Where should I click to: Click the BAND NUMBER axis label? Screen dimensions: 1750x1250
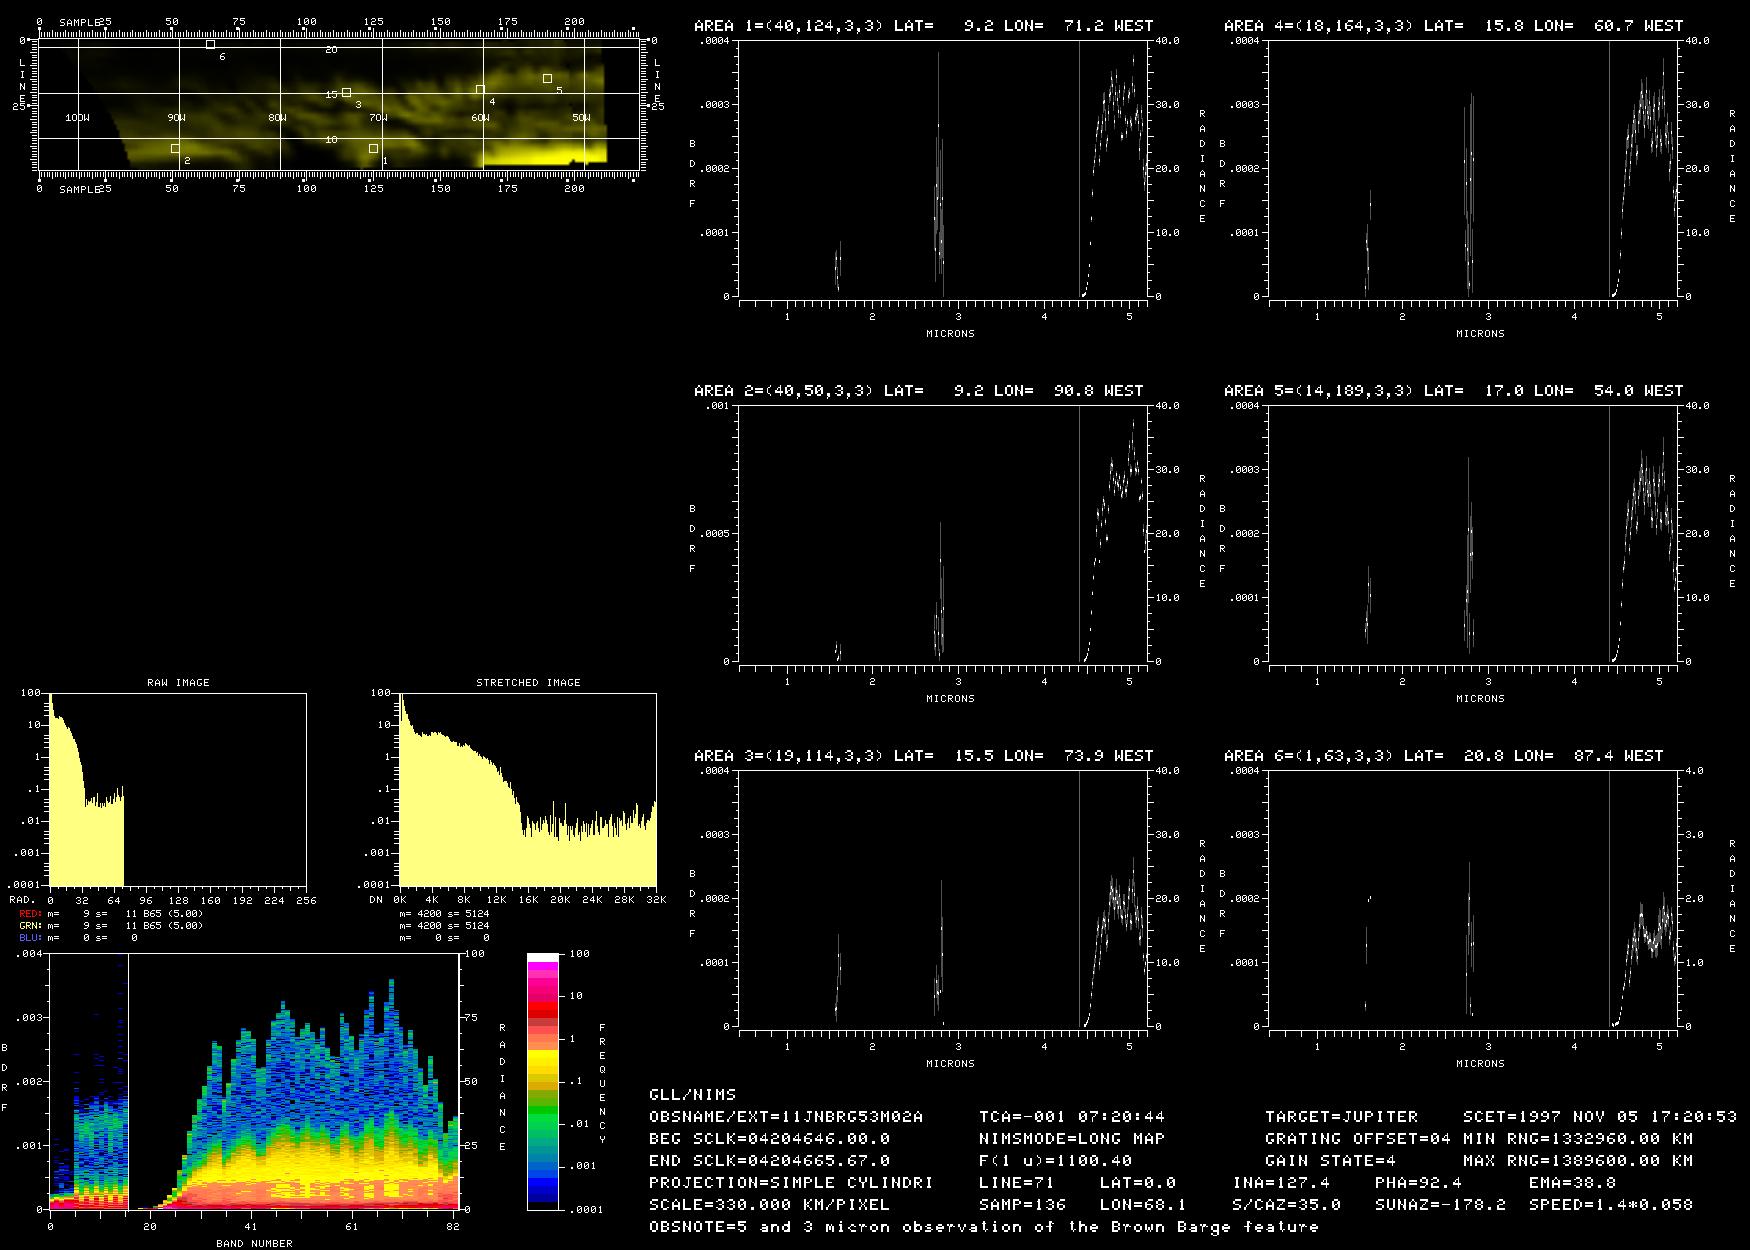pyautogui.click(x=254, y=1243)
